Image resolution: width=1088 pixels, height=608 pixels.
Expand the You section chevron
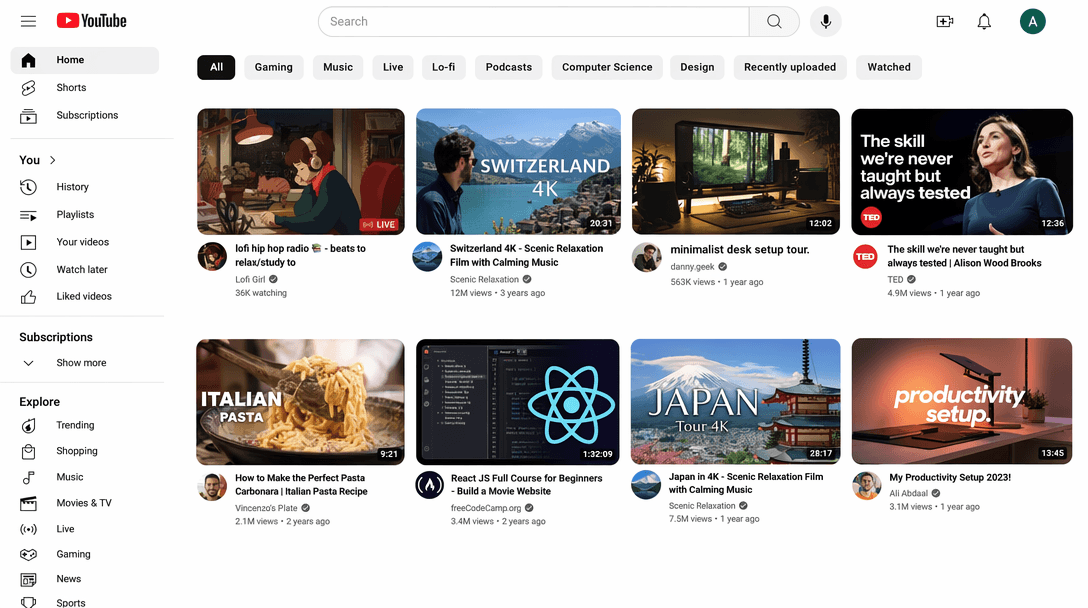[x=53, y=160]
